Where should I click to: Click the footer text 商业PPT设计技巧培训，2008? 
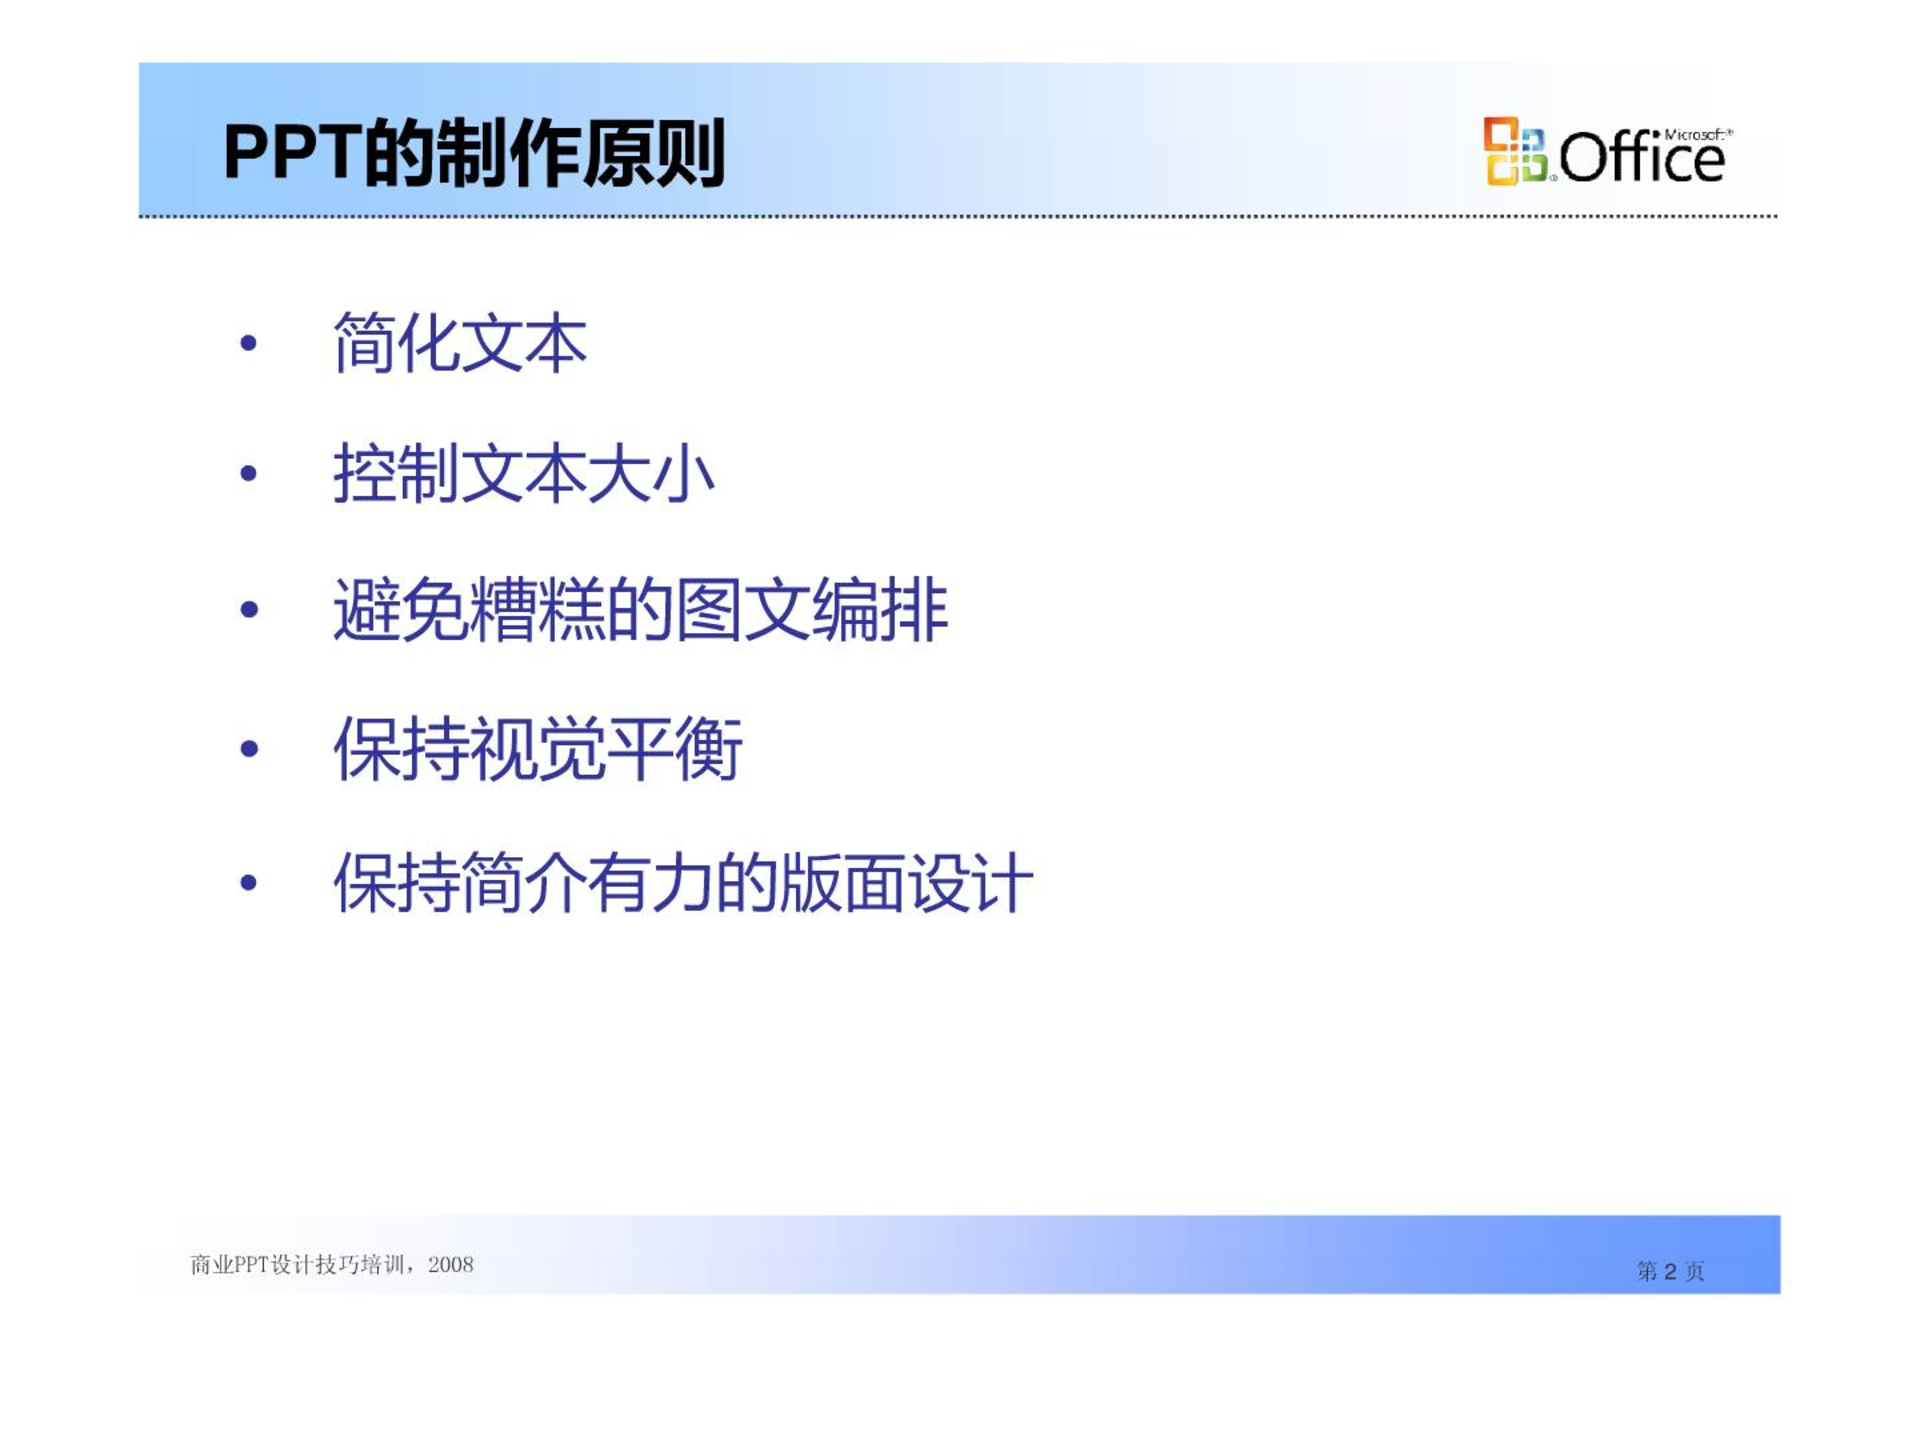click(x=332, y=1265)
